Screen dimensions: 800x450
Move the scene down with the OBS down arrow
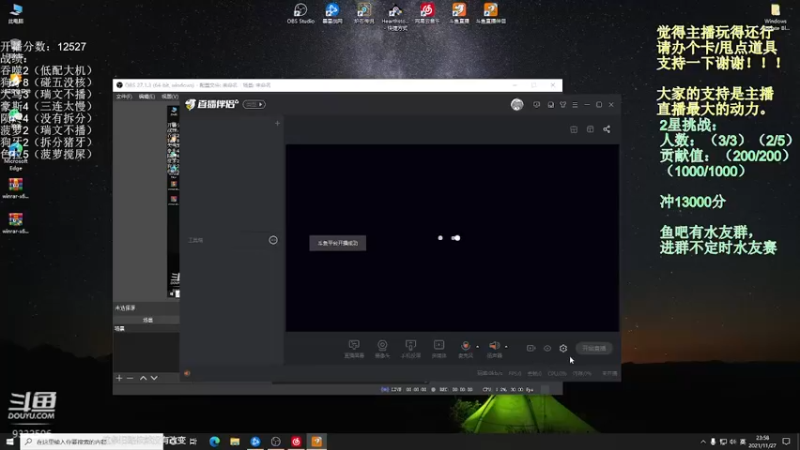pos(154,378)
